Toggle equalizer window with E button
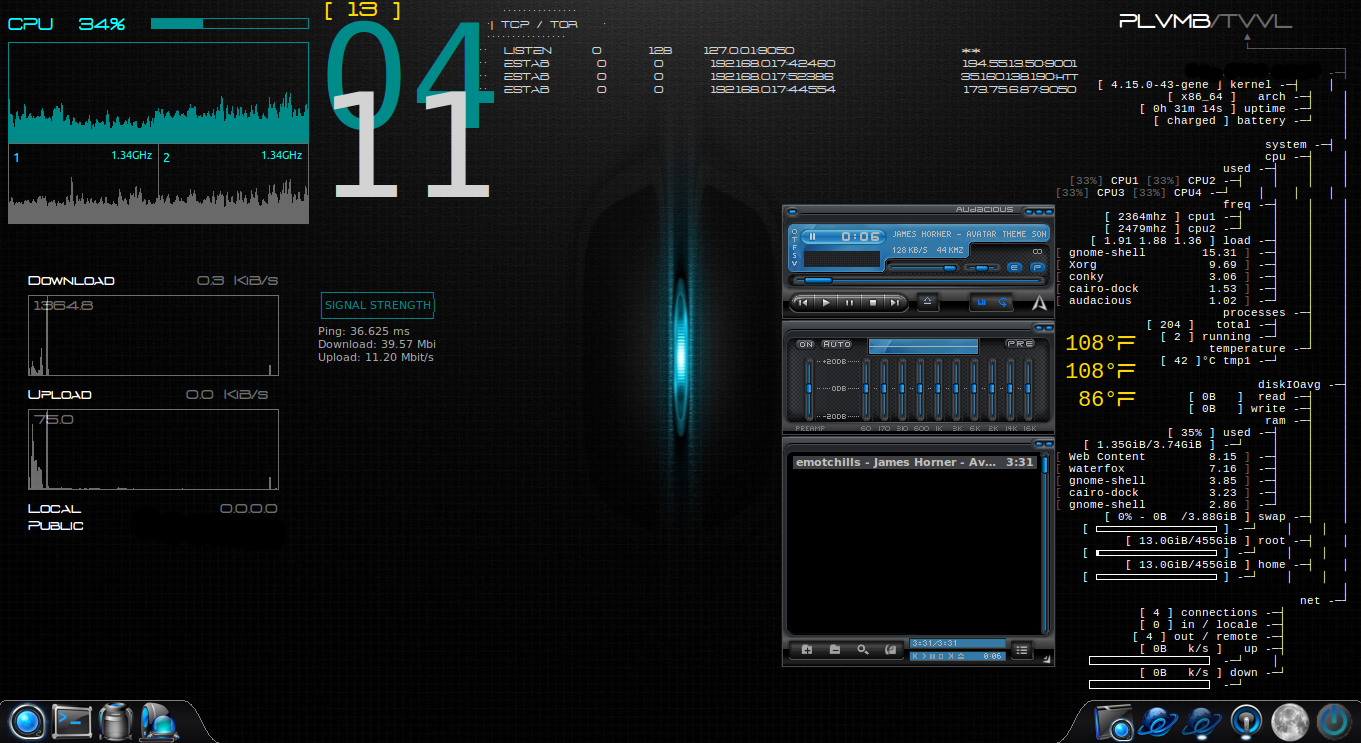This screenshot has height=743, width=1361. [1014, 267]
